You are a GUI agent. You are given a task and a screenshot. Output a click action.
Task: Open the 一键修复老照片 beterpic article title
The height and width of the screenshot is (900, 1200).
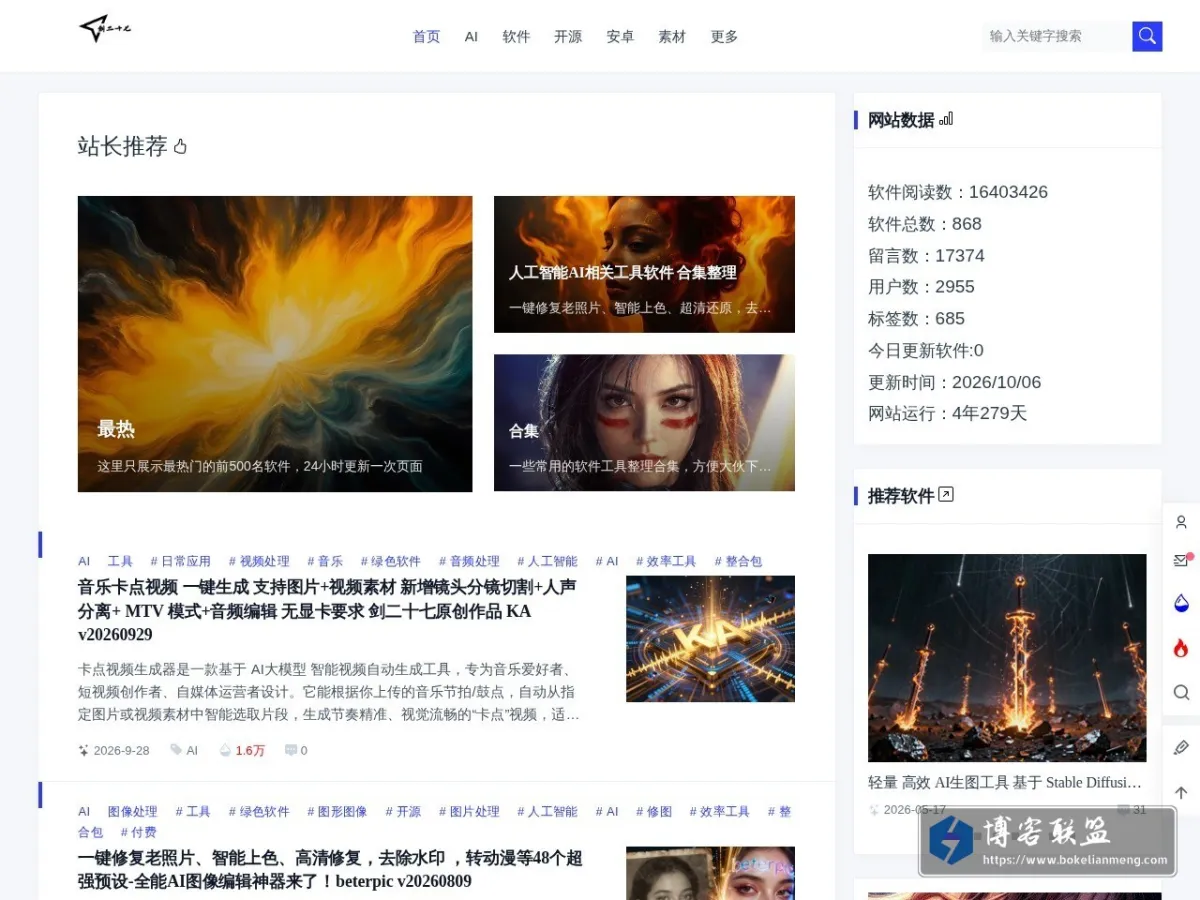tap(330, 869)
